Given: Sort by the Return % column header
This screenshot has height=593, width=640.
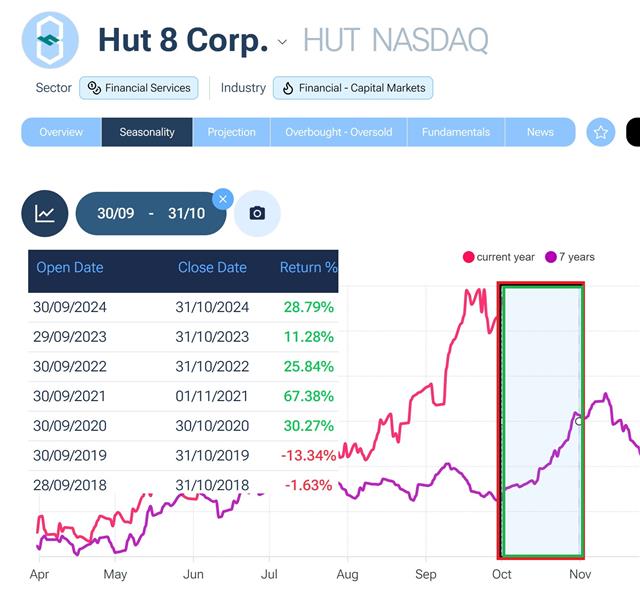Looking at the screenshot, I should point(308,268).
